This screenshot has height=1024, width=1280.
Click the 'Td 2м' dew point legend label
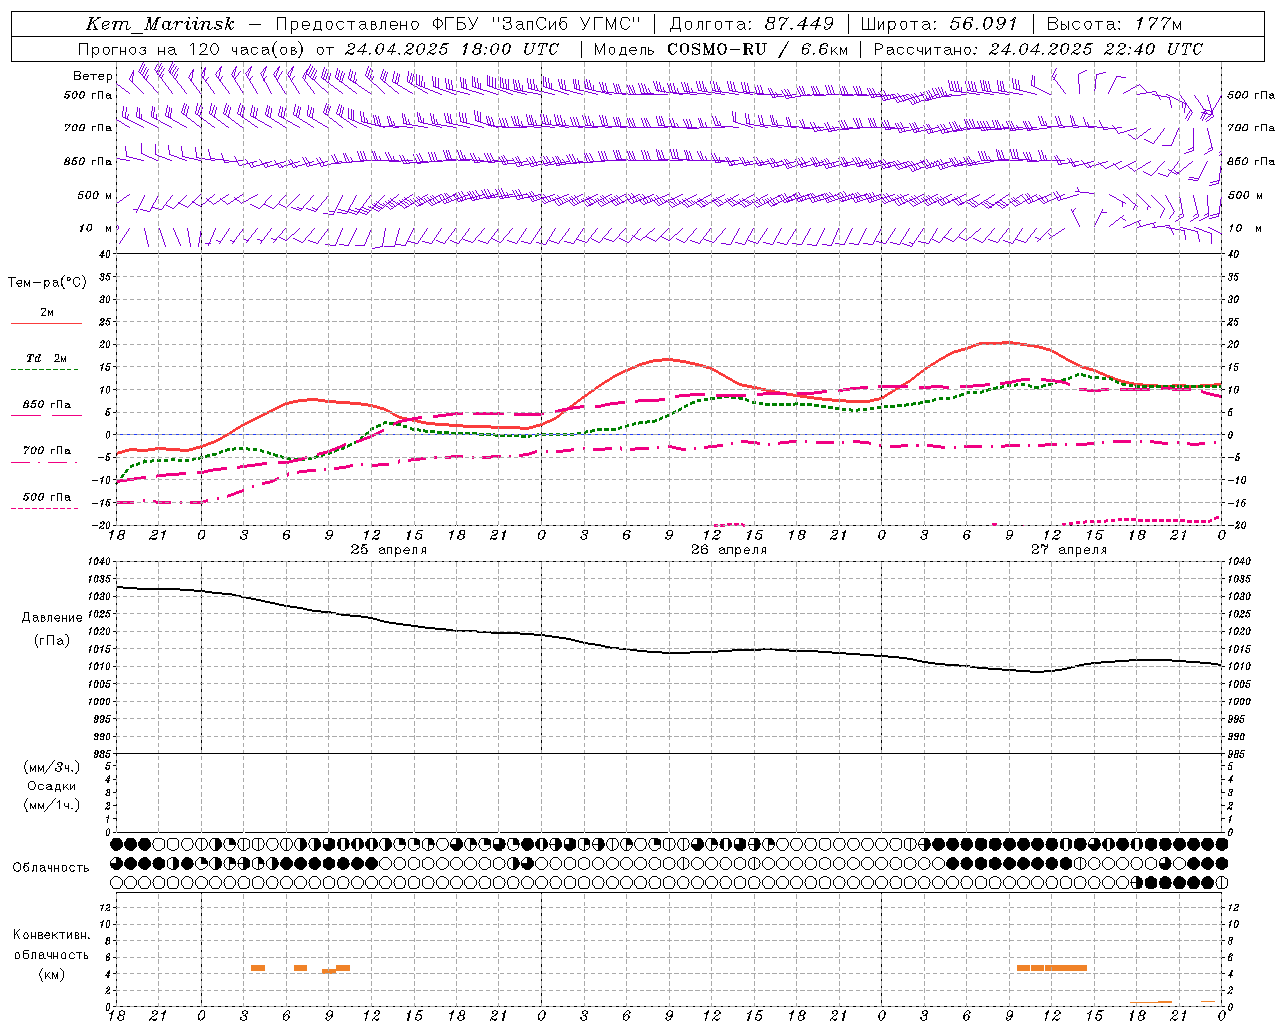point(47,358)
